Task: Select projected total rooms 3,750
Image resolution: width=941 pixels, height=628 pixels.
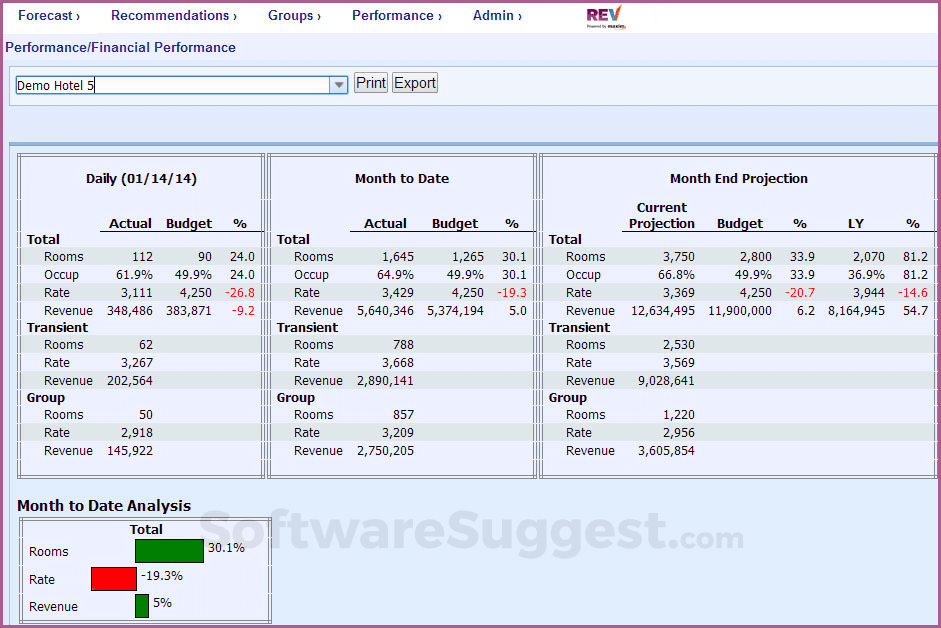Action: (678, 256)
